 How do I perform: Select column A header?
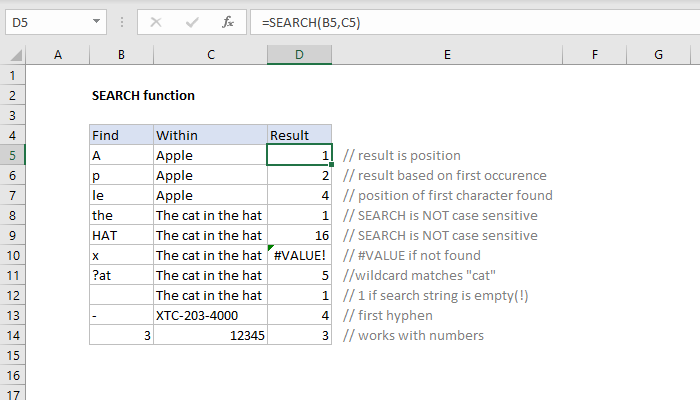(x=58, y=55)
